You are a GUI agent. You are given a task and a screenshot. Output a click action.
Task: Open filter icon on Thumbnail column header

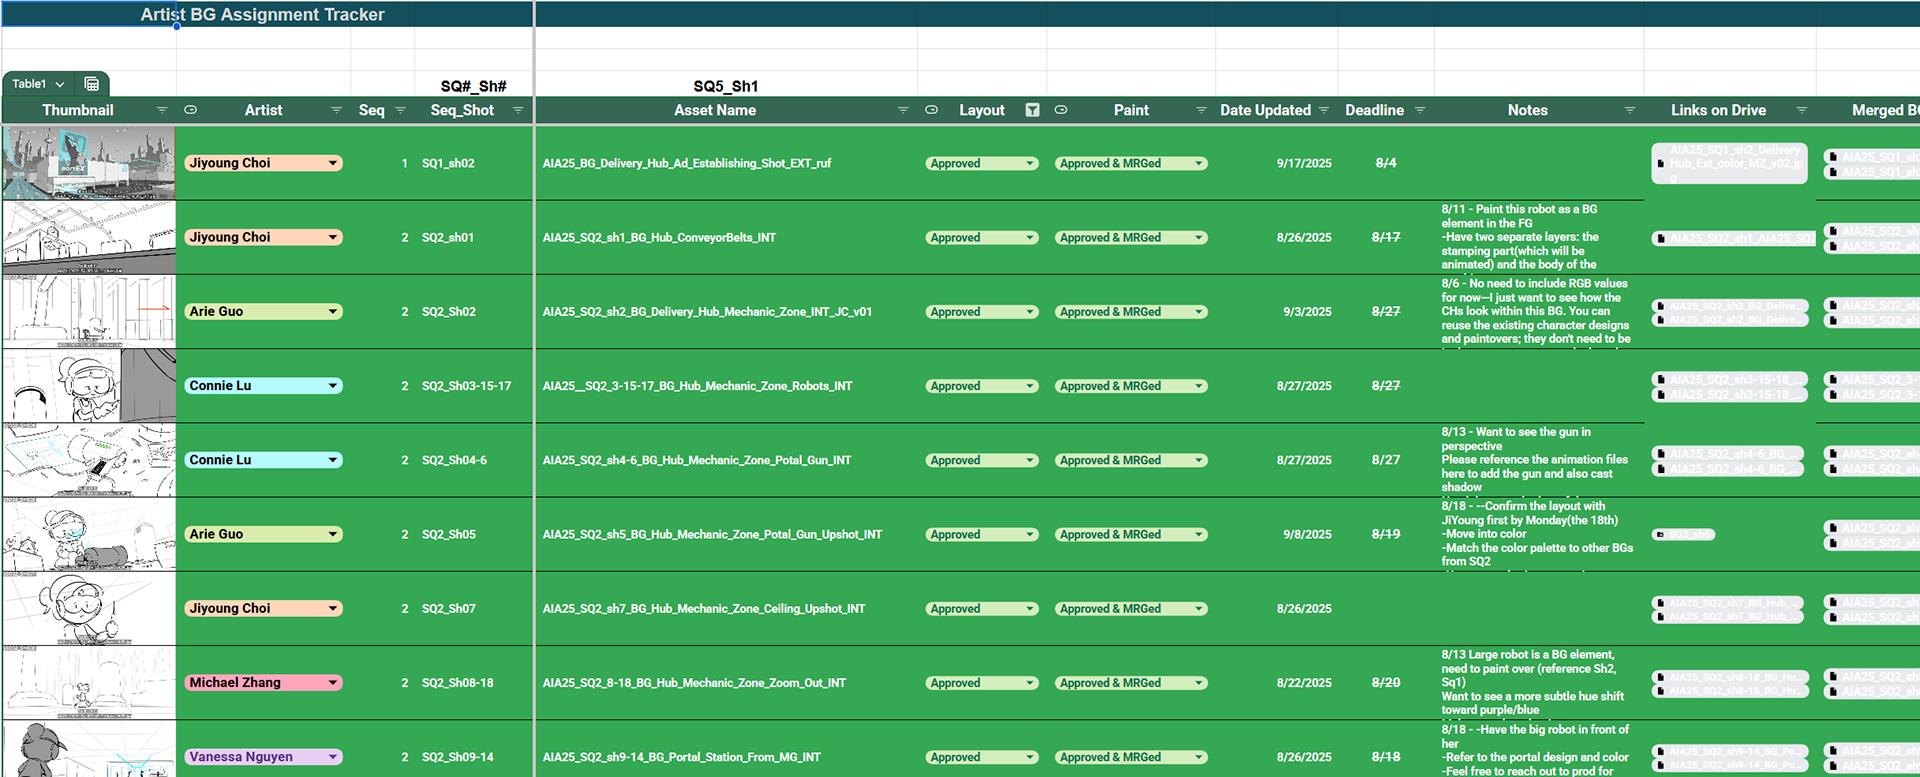[x=162, y=110]
